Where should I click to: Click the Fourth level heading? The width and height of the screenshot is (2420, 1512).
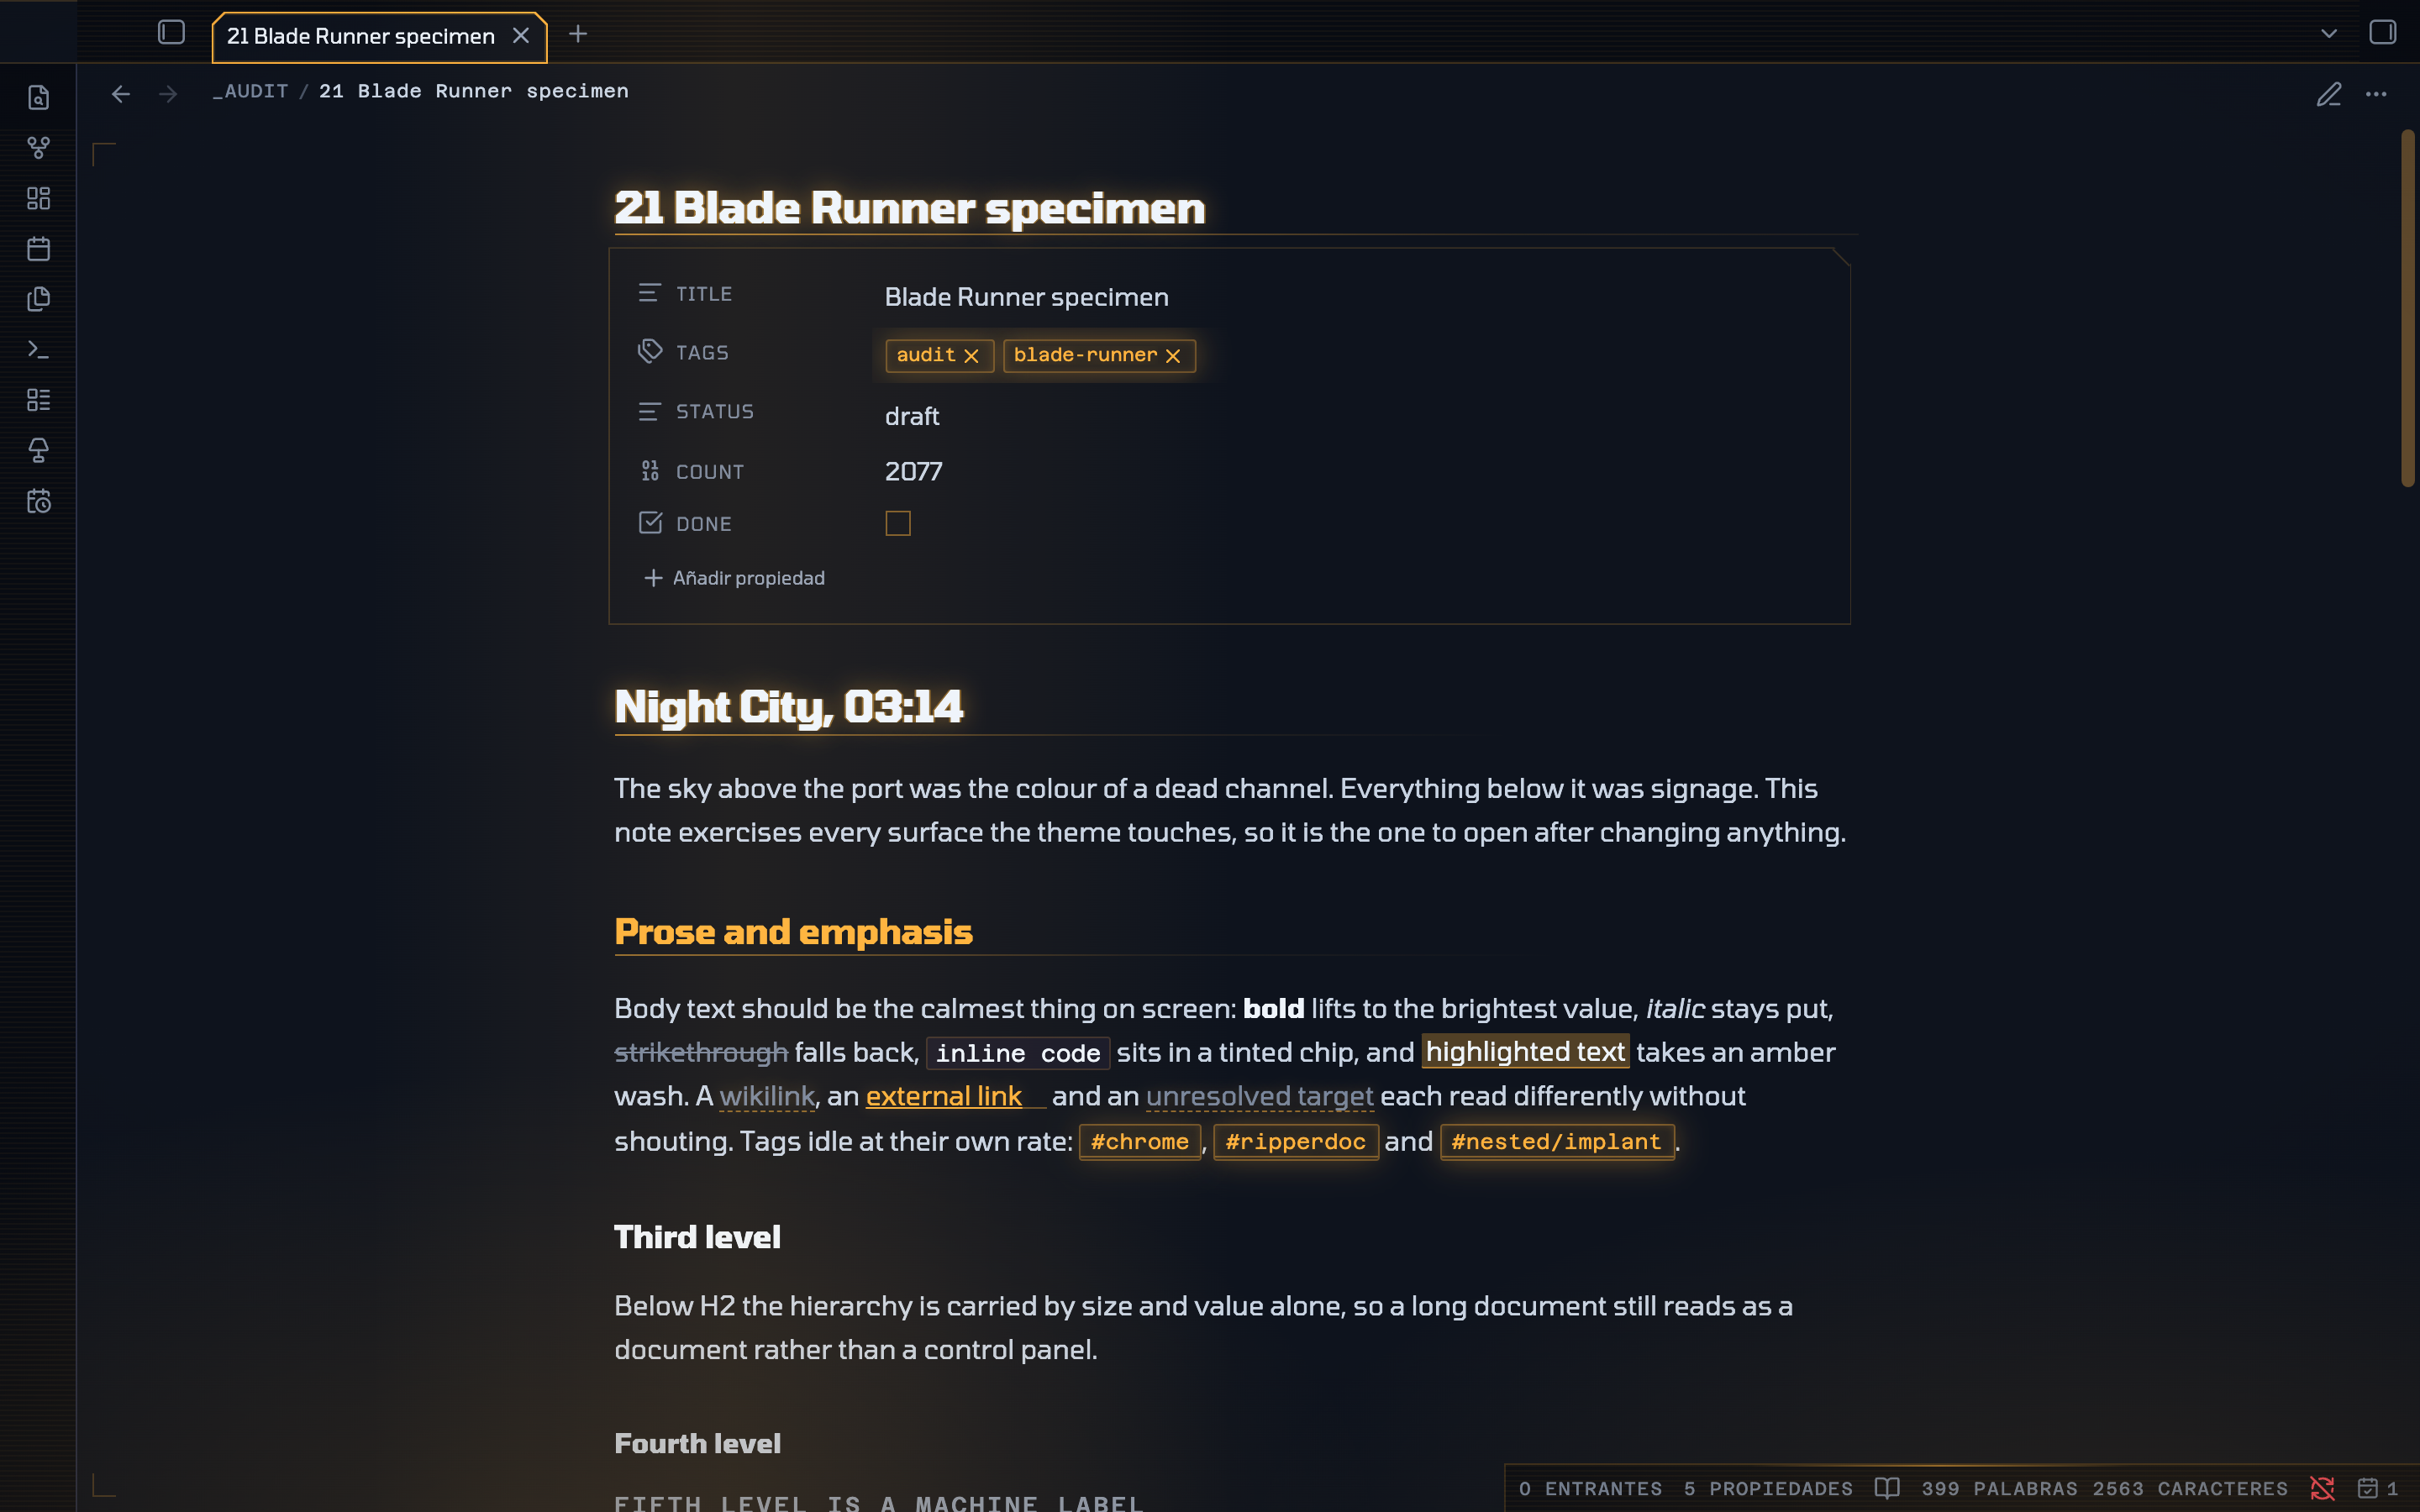[697, 1443]
